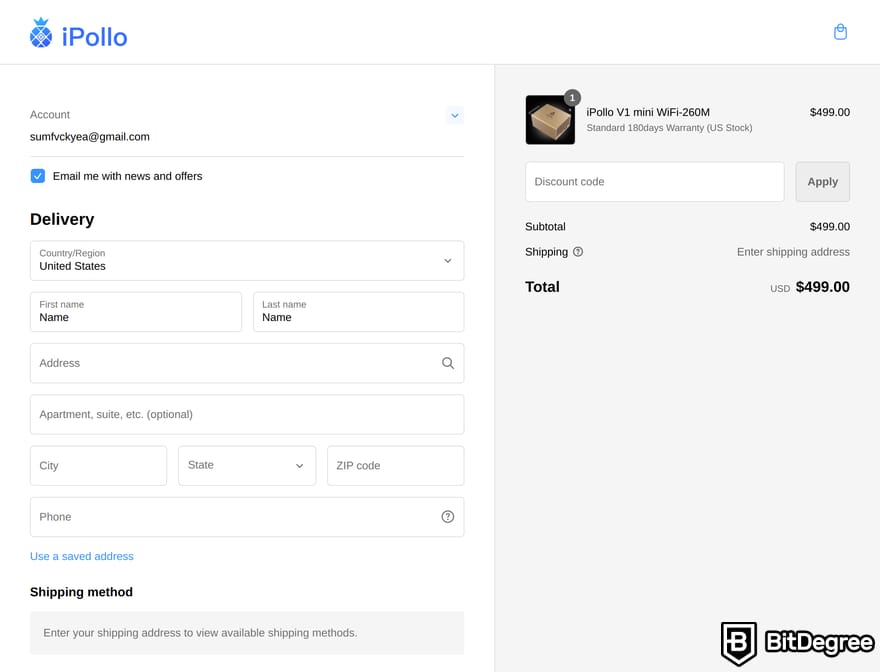The image size is (880, 672).
Task: Click the City input field
Action: click(98, 466)
